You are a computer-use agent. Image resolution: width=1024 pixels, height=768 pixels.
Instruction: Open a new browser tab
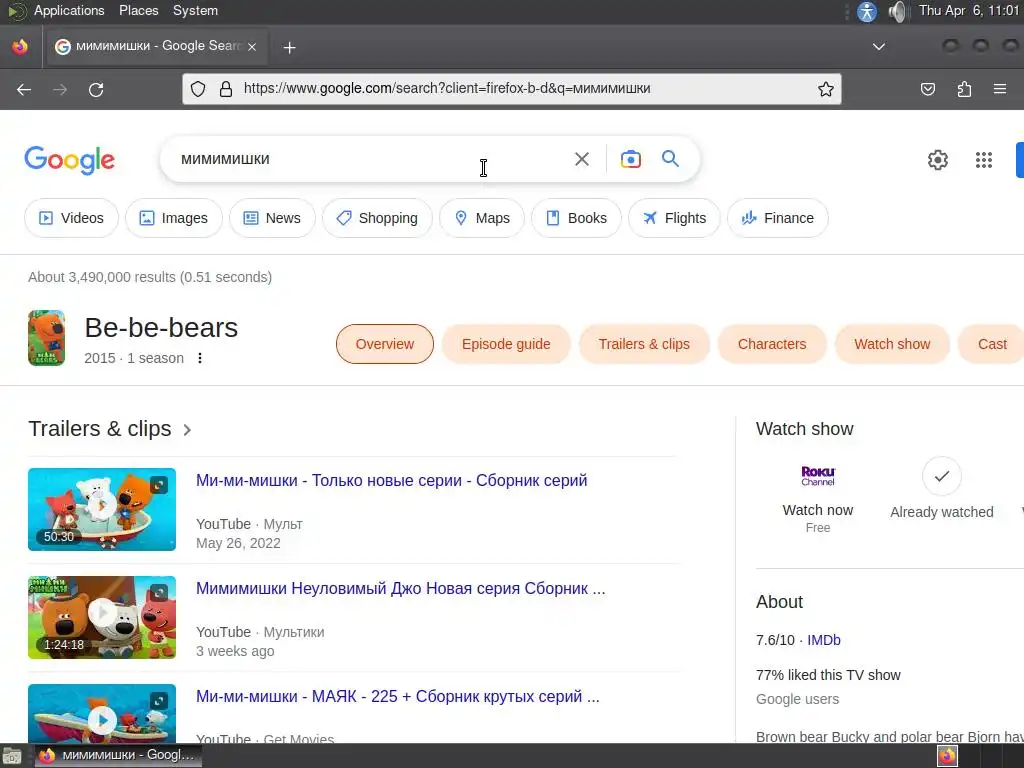pyautogui.click(x=289, y=47)
